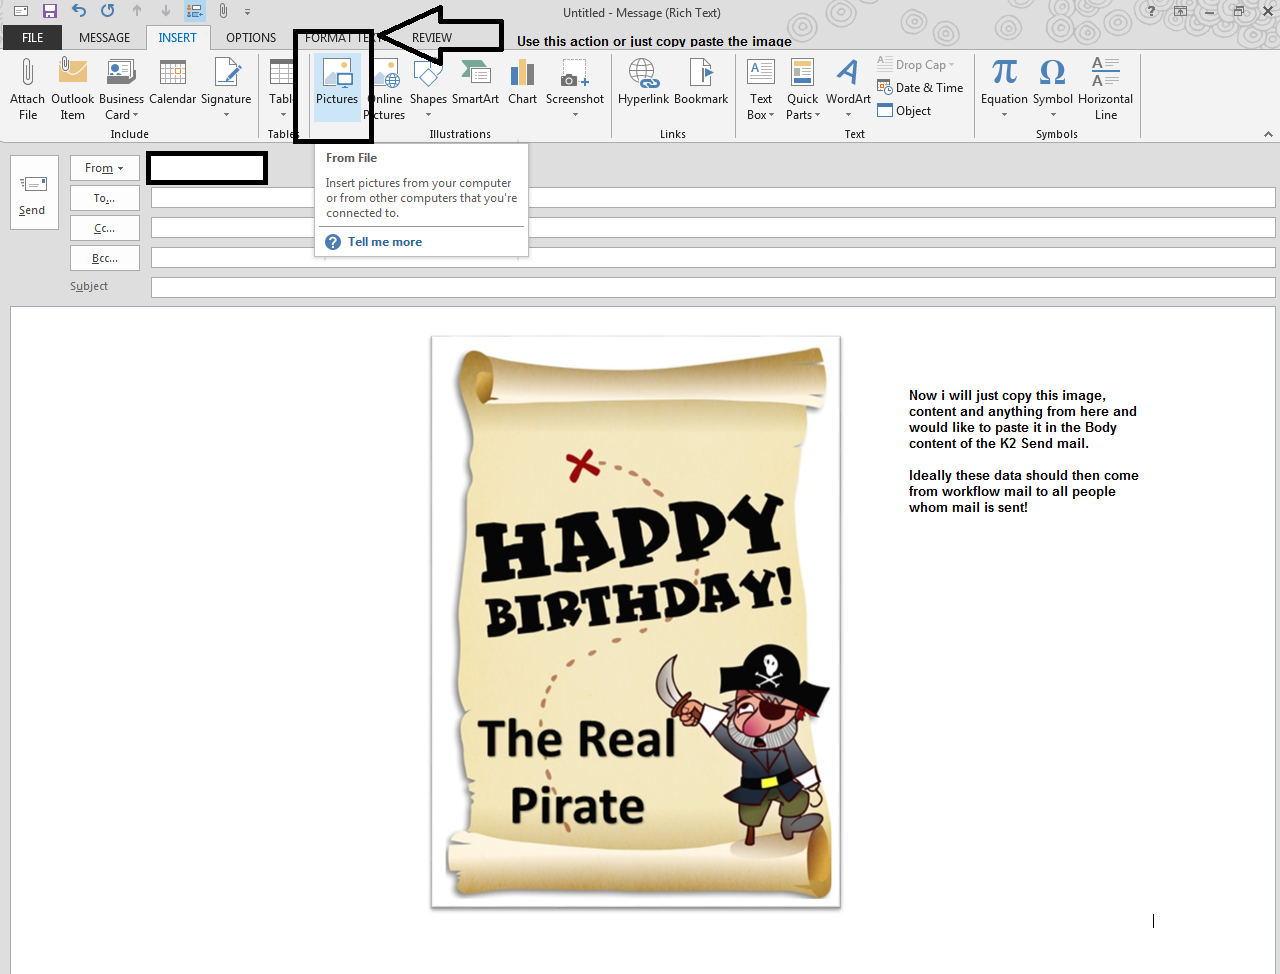Image resolution: width=1280 pixels, height=974 pixels.
Task: Open the Screenshot dropdown
Action: pyautogui.click(x=575, y=88)
